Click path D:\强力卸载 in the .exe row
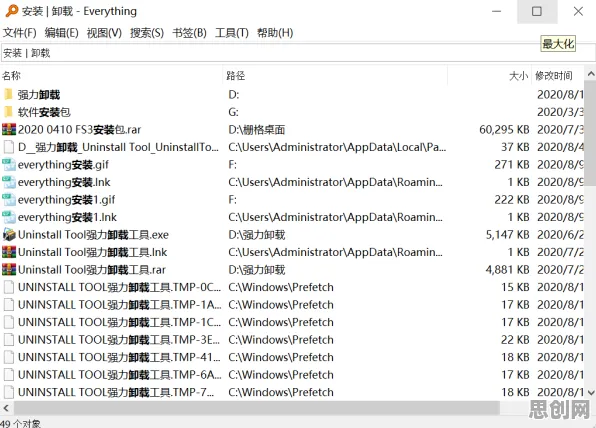The width and height of the screenshot is (596, 428). coord(257,235)
